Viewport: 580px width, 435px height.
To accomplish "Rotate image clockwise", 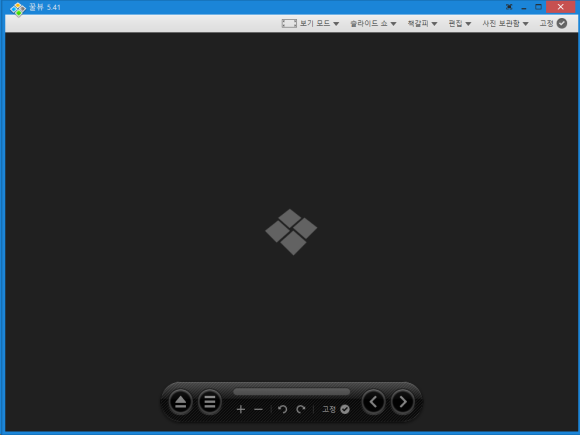I will click(301, 409).
